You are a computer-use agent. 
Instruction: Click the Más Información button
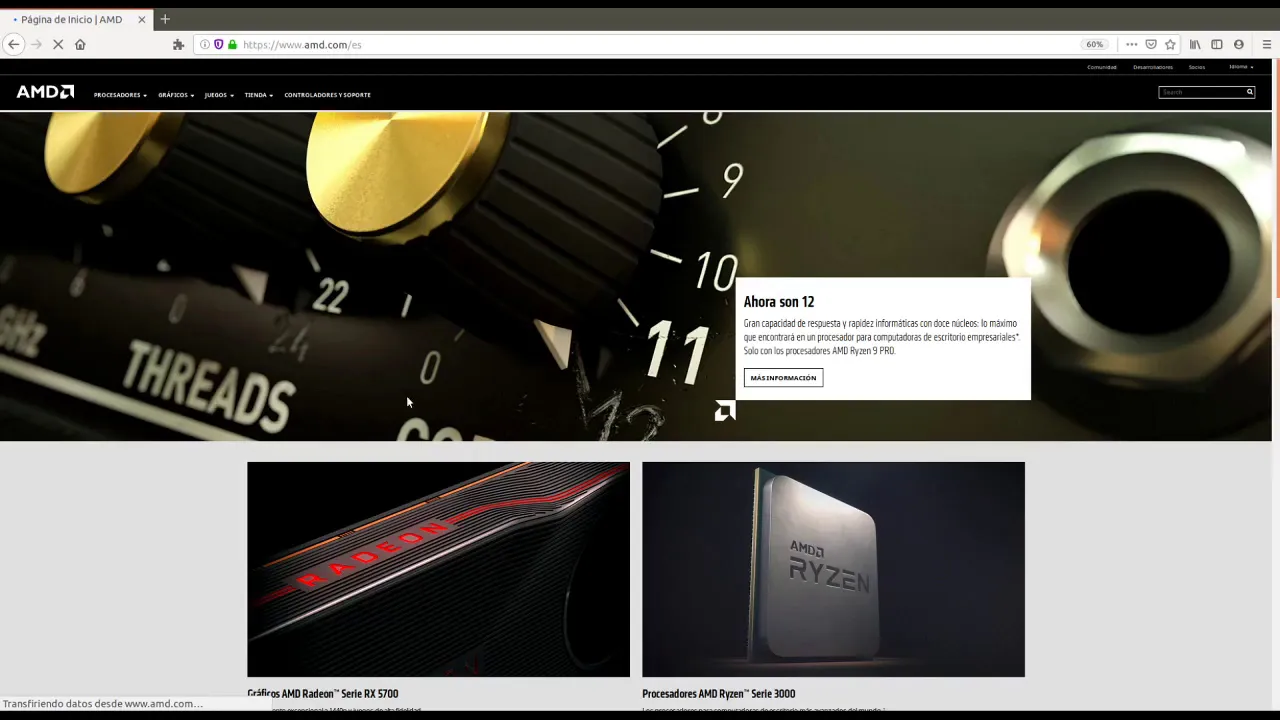click(x=783, y=378)
